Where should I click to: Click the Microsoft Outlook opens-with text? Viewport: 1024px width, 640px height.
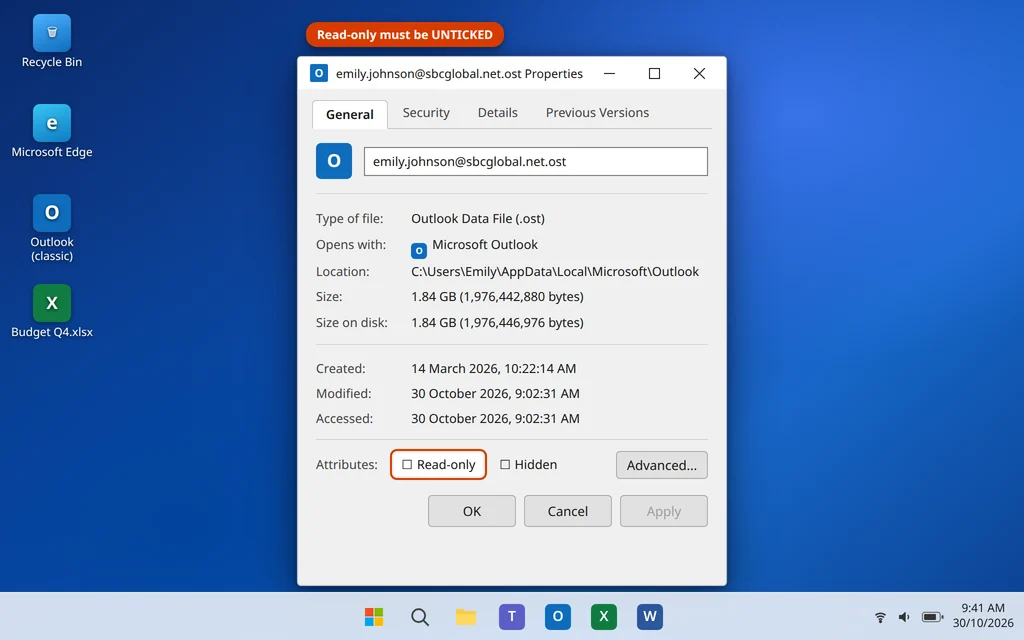(485, 244)
